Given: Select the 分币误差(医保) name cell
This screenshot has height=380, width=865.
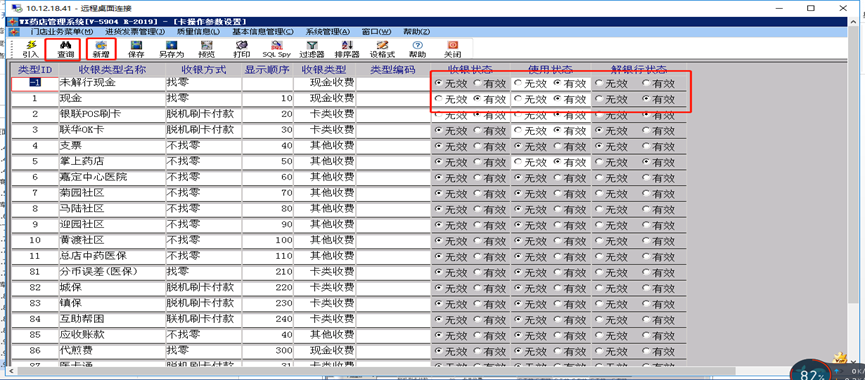Looking at the screenshot, I should 111,272.
